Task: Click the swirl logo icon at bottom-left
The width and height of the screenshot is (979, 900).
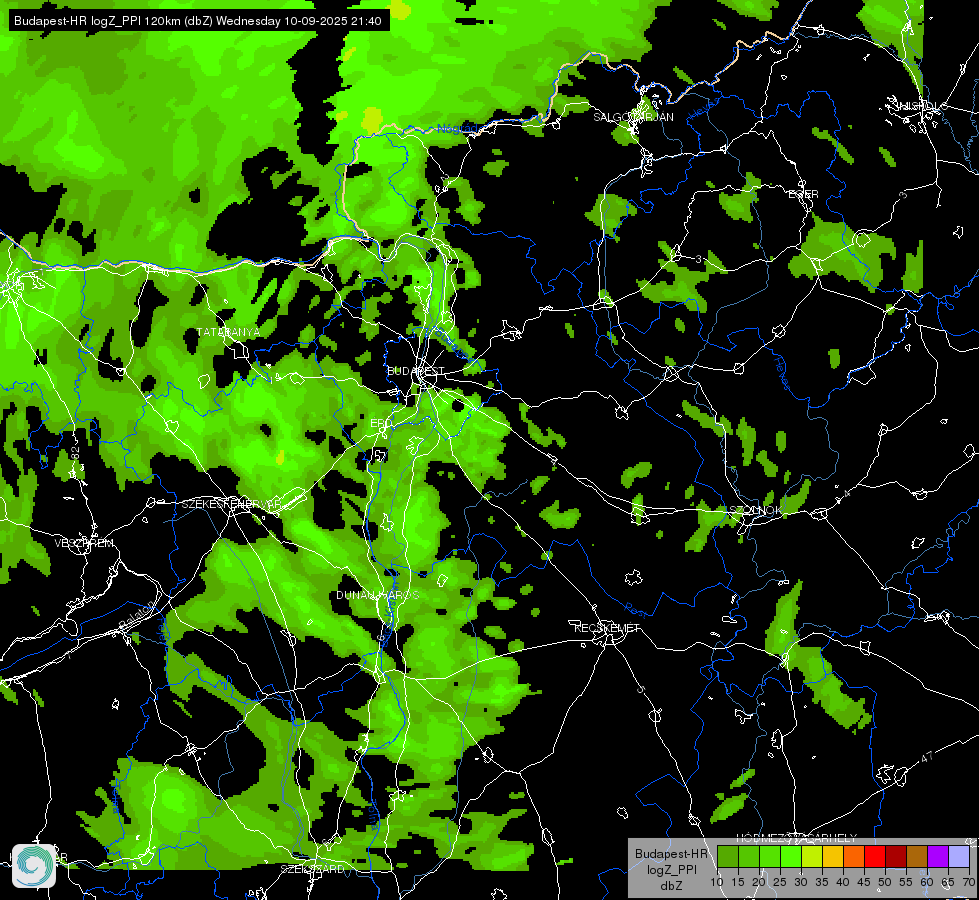Action: tap(34, 866)
